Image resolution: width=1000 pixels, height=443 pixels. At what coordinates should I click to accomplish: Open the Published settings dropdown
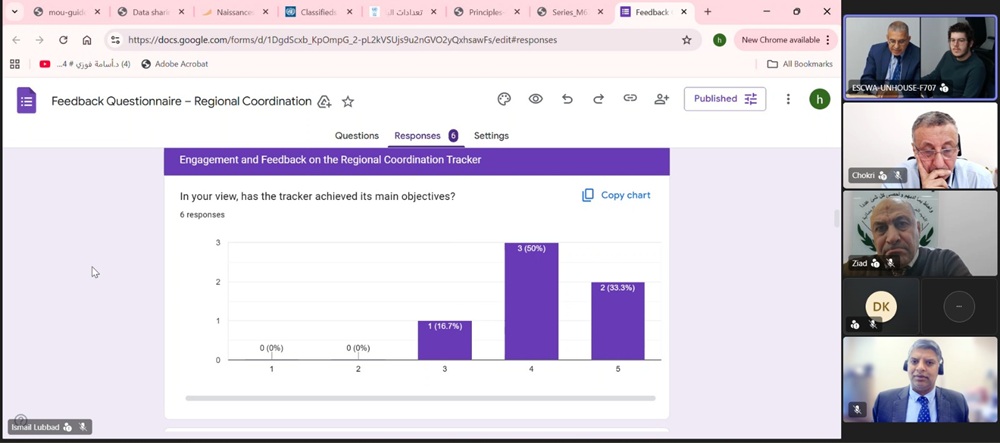[725, 99]
